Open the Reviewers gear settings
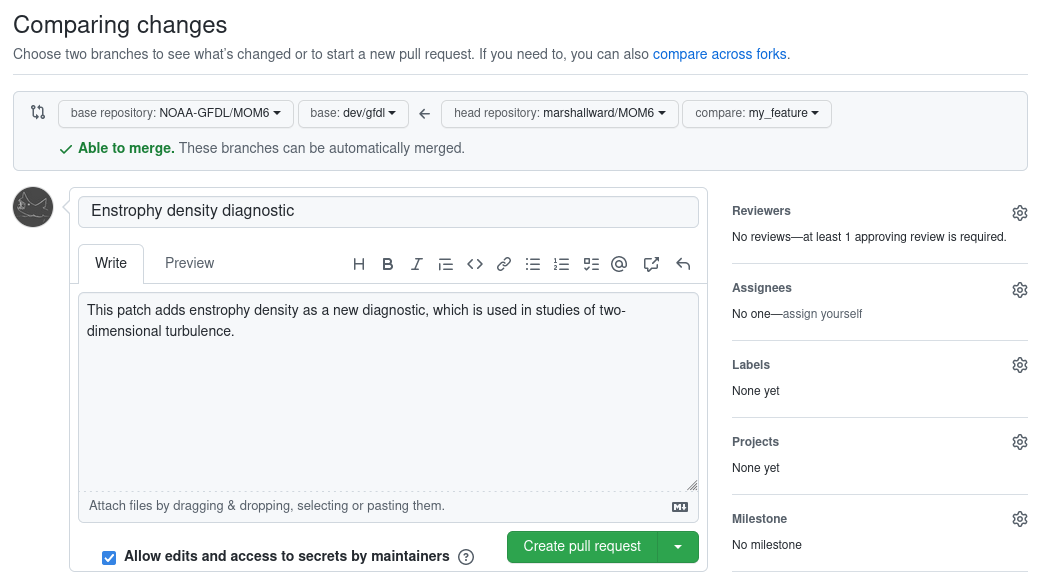This screenshot has height=581, width=1046. [1019, 213]
